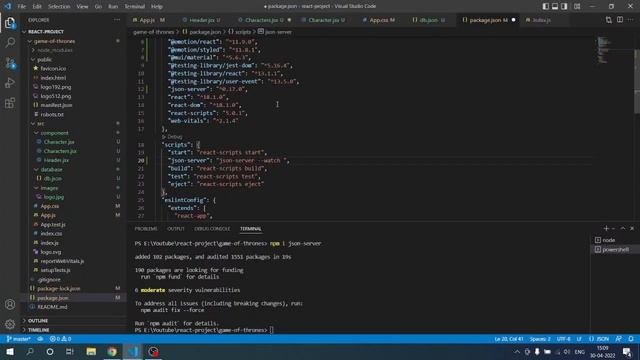Click the UTF-8 encoding indicator
The height and width of the screenshot is (360, 640).
tap(563, 339)
